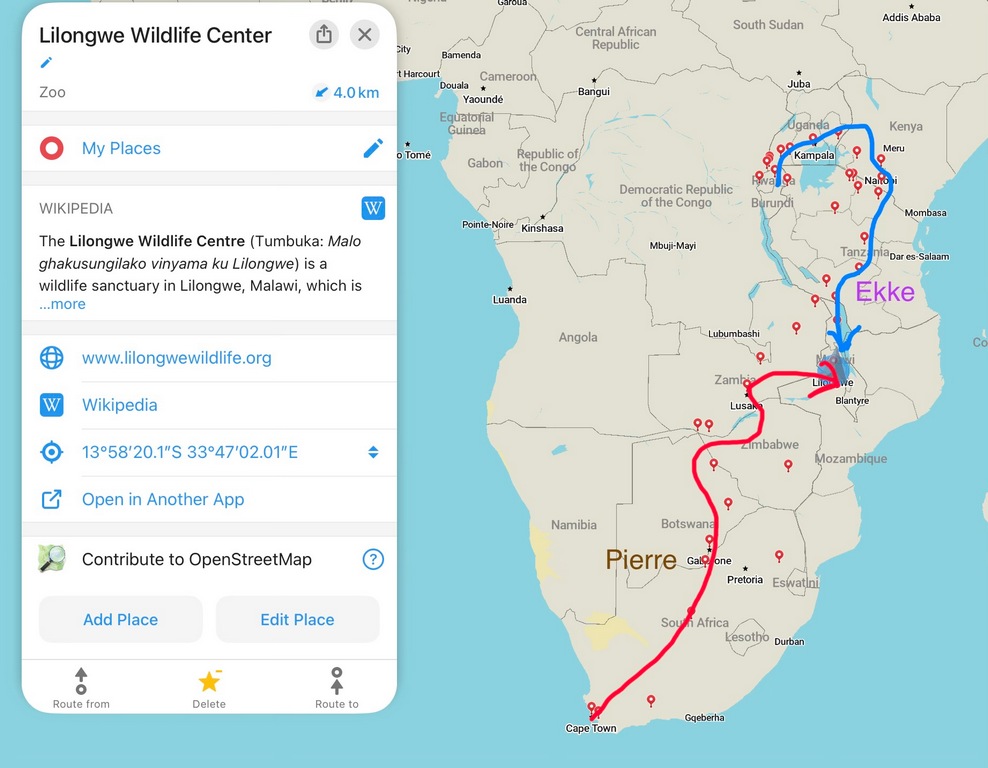The width and height of the screenshot is (988, 768).
Task: Tap the coordinates target icon
Action: [x=51, y=452]
